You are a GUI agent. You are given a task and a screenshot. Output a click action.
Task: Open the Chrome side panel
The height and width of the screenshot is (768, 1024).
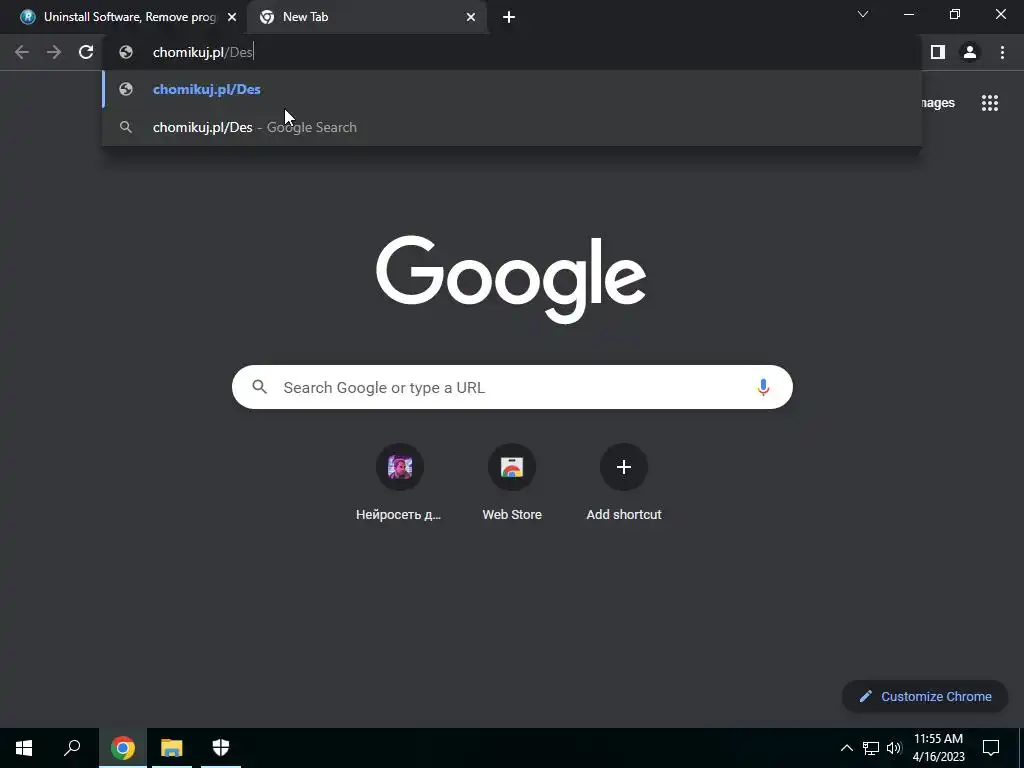[938, 52]
